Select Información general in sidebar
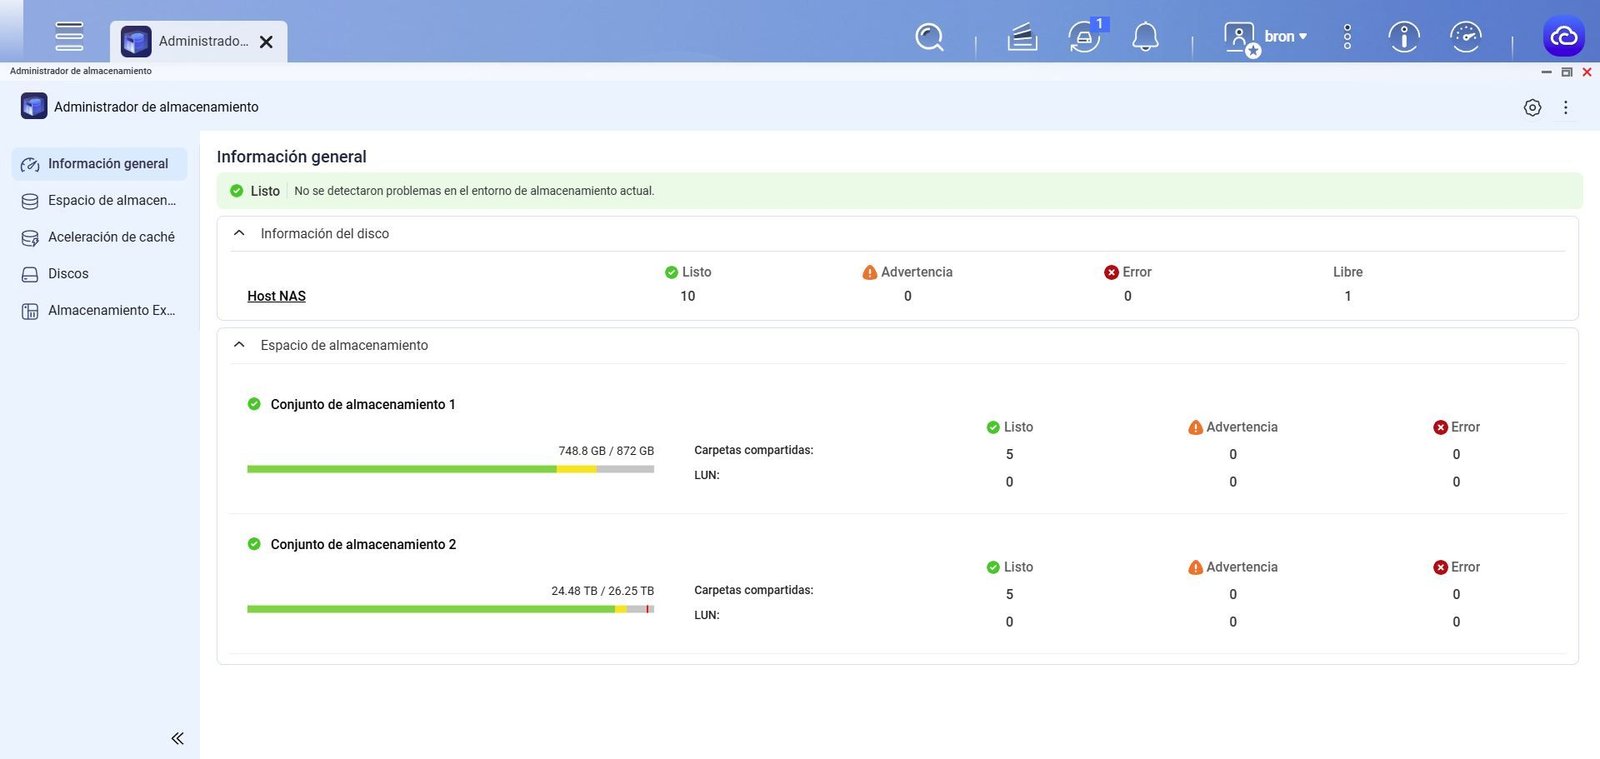The height and width of the screenshot is (759, 1600). 99,164
